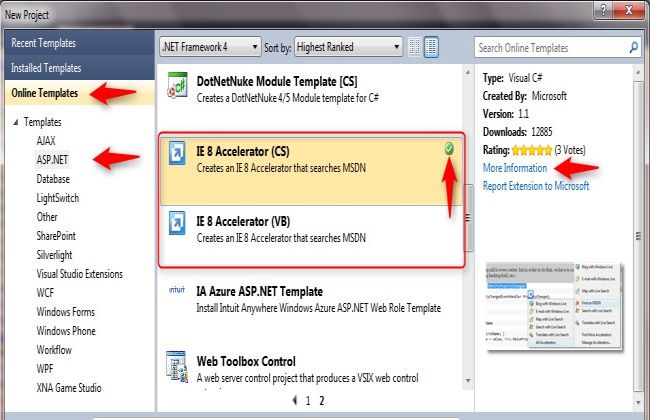Screen dimensions: 650x420
Task: Click 'Type: Visual C#' text
Action: tap(513, 78)
